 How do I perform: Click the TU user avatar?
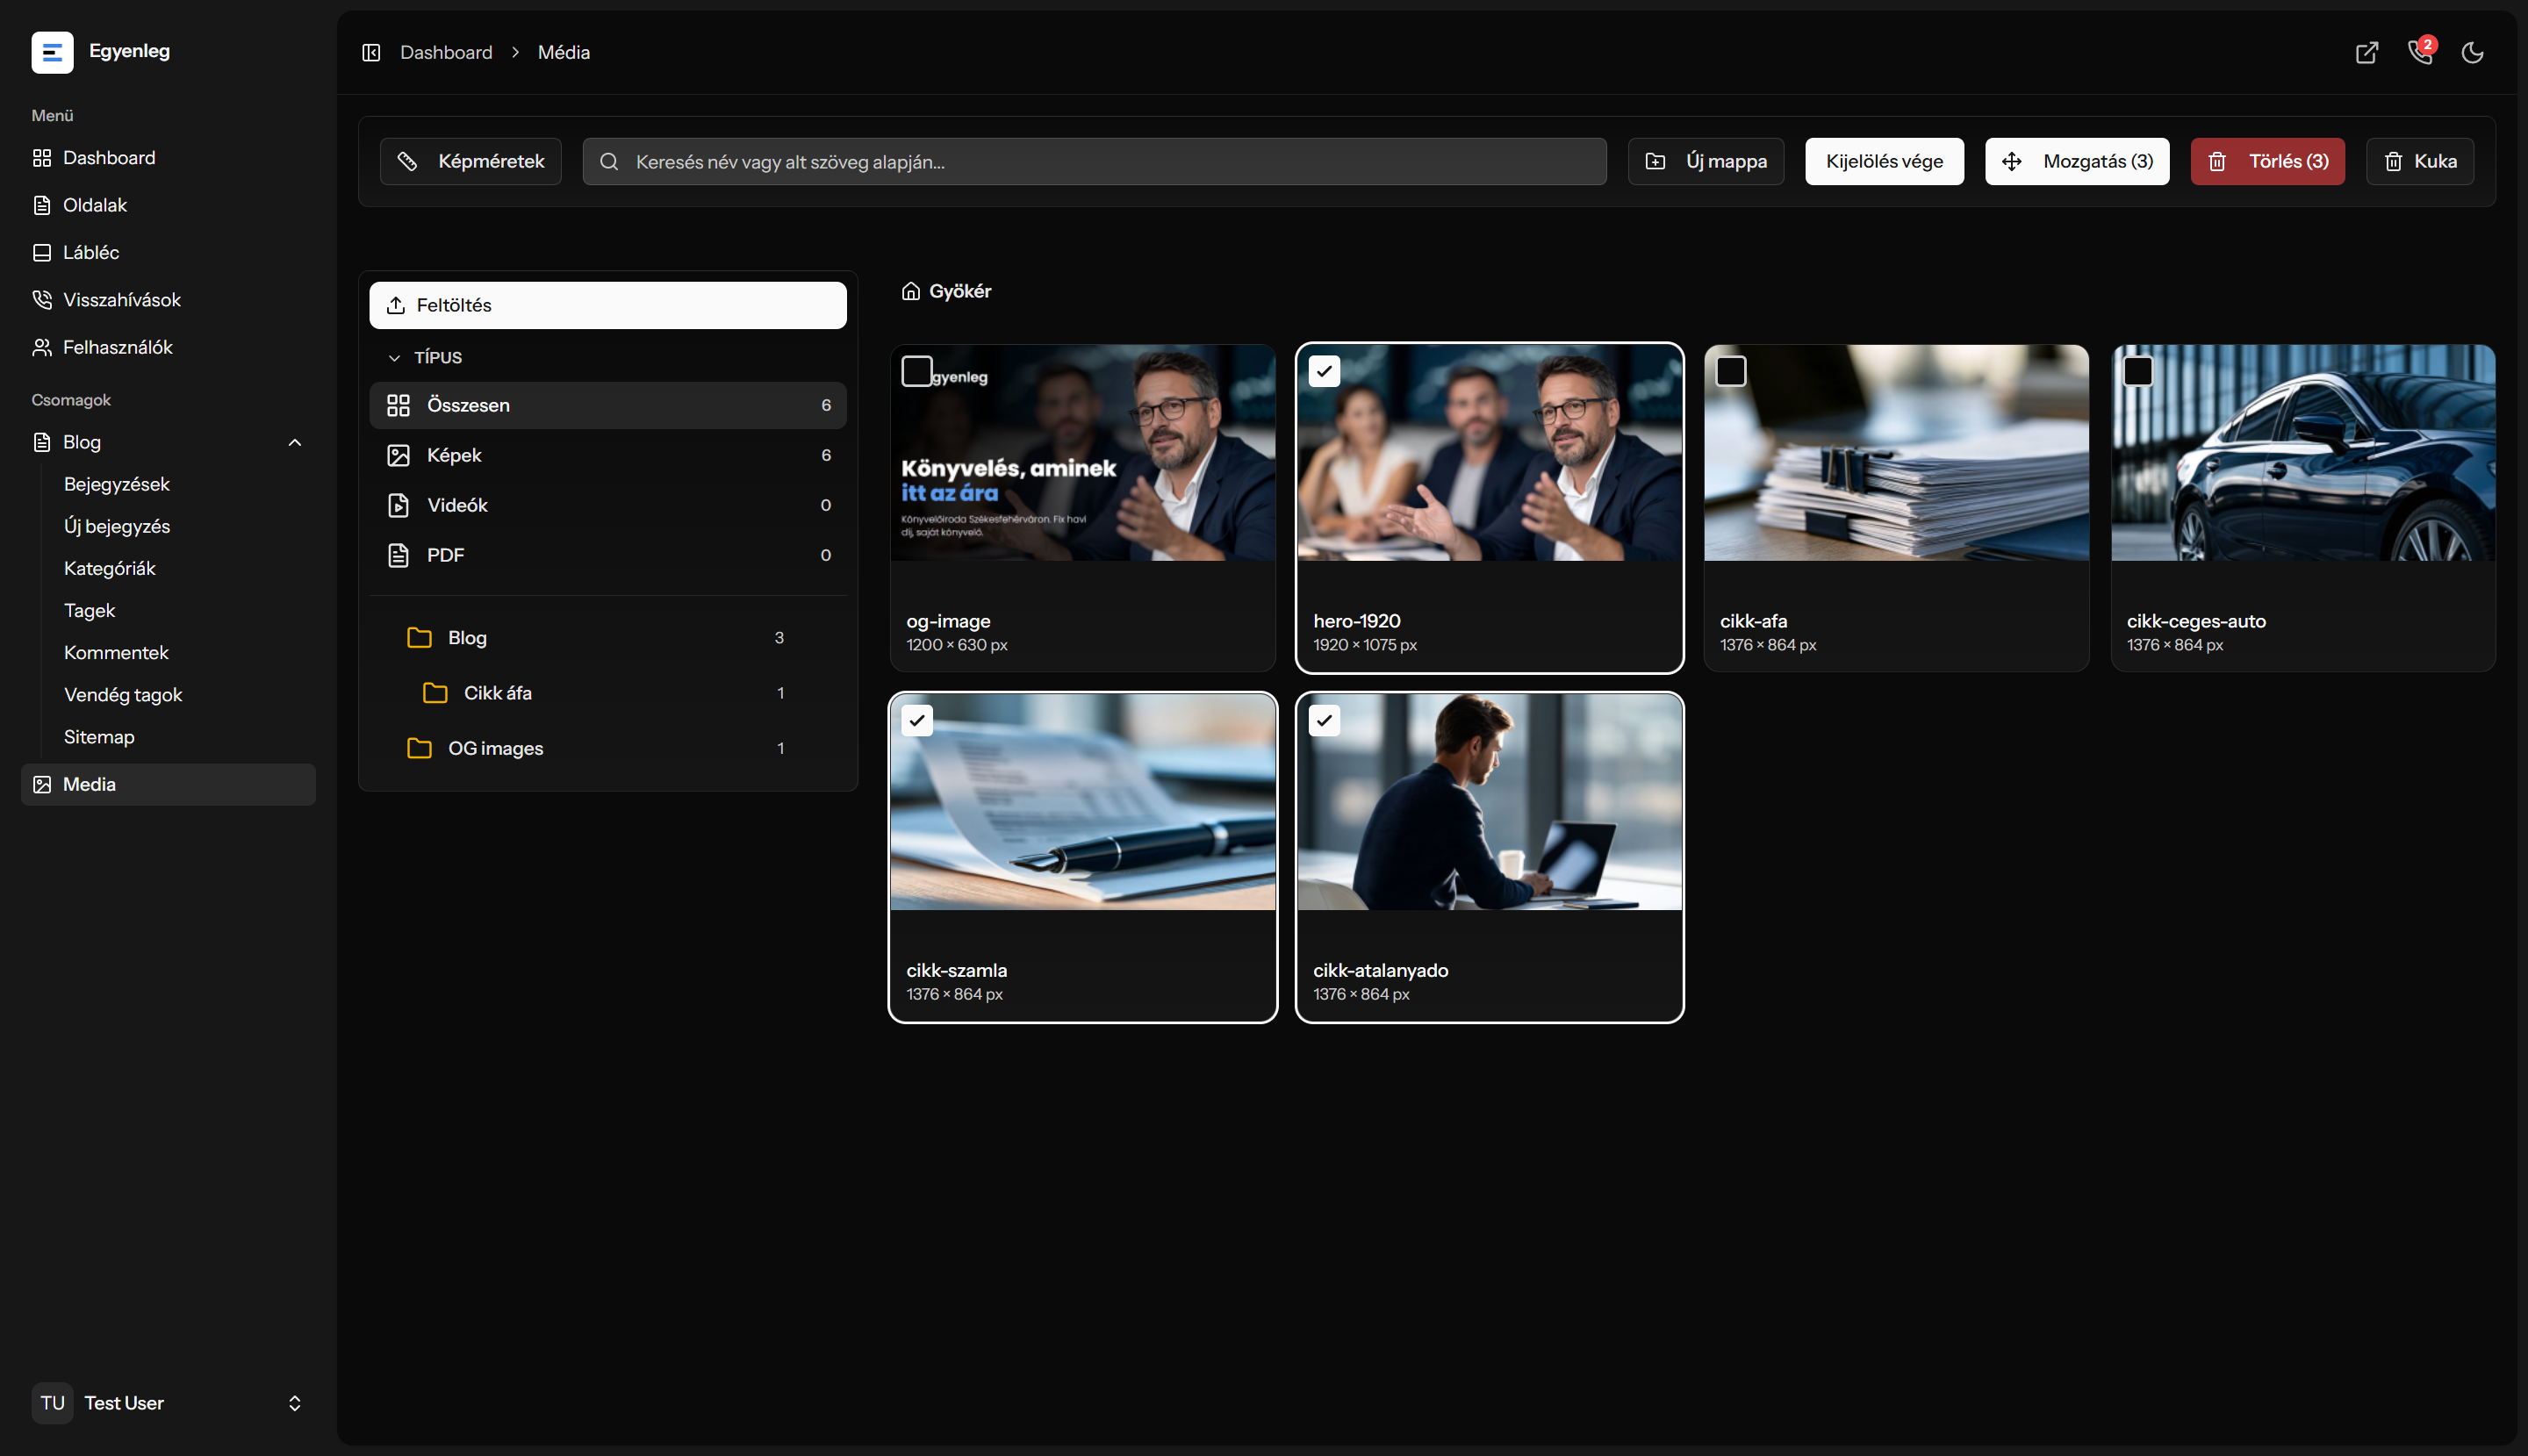pyautogui.click(x=52, y=1403)
